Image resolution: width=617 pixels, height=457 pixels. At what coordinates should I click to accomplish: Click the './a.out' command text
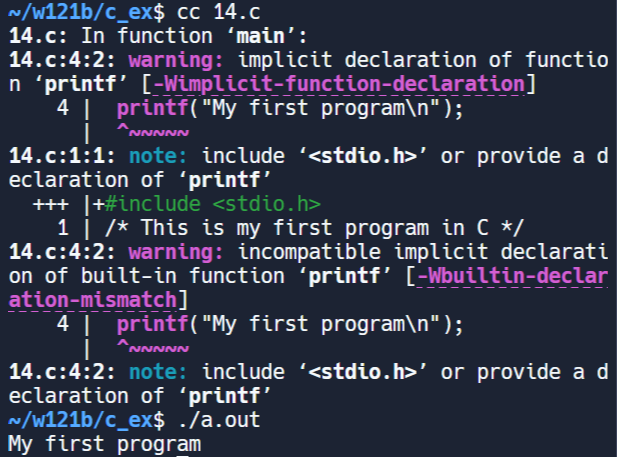click(x=218, y=420)
